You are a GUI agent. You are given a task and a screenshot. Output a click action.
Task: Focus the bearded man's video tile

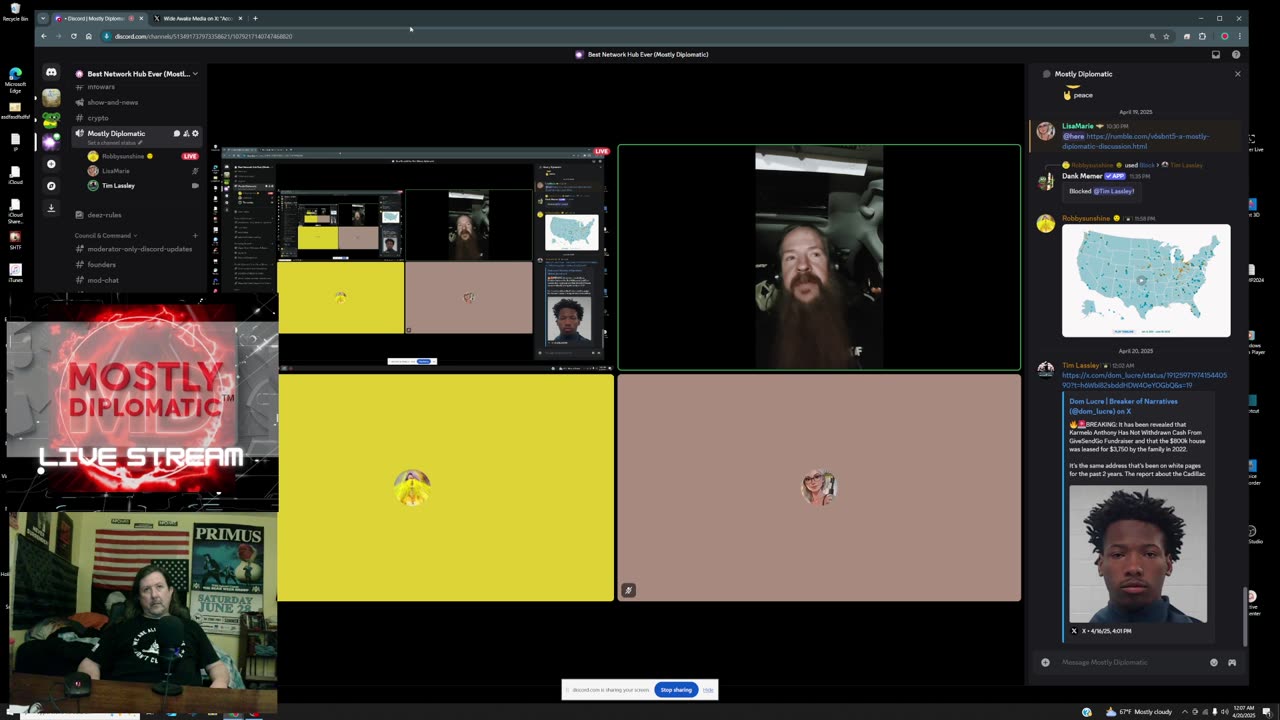[819, 258]
